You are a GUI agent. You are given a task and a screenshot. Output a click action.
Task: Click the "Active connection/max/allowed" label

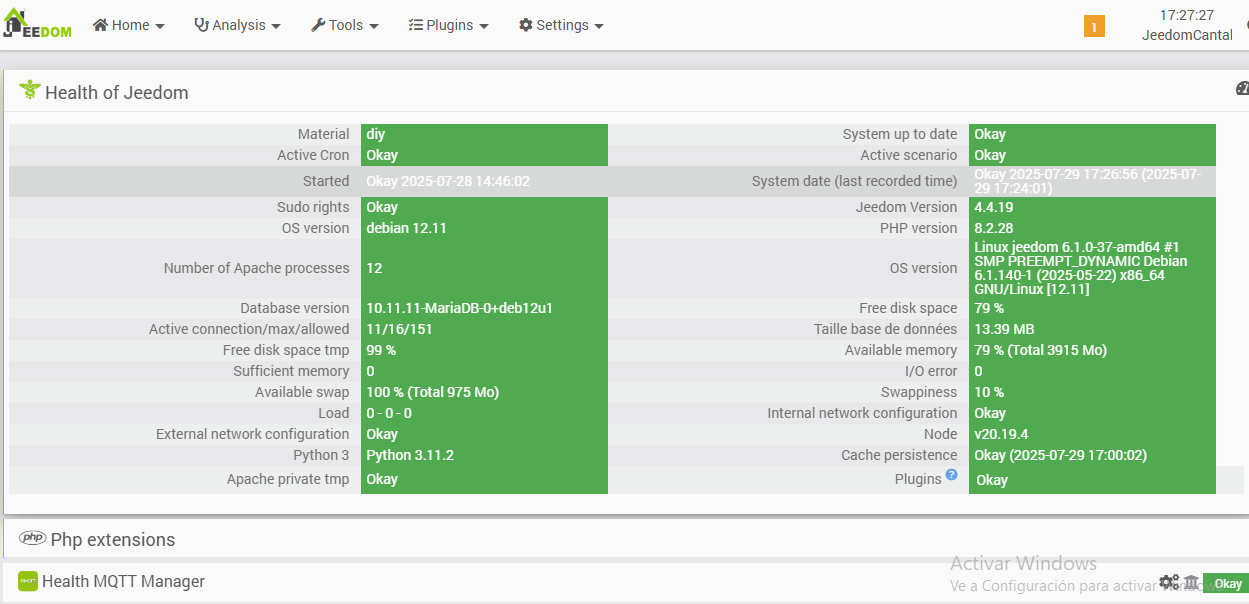click(x=249, y=329)
